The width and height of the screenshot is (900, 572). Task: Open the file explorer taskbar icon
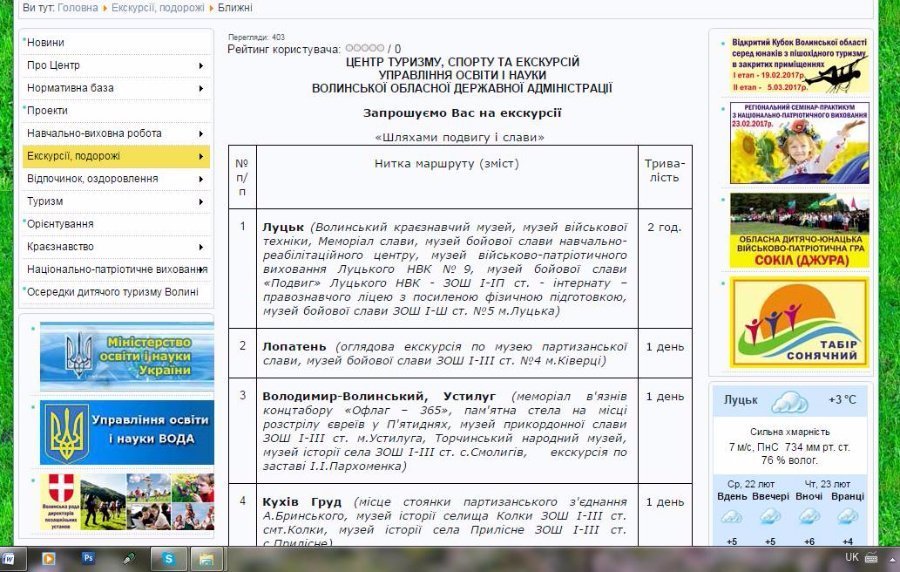click(206, 558)
